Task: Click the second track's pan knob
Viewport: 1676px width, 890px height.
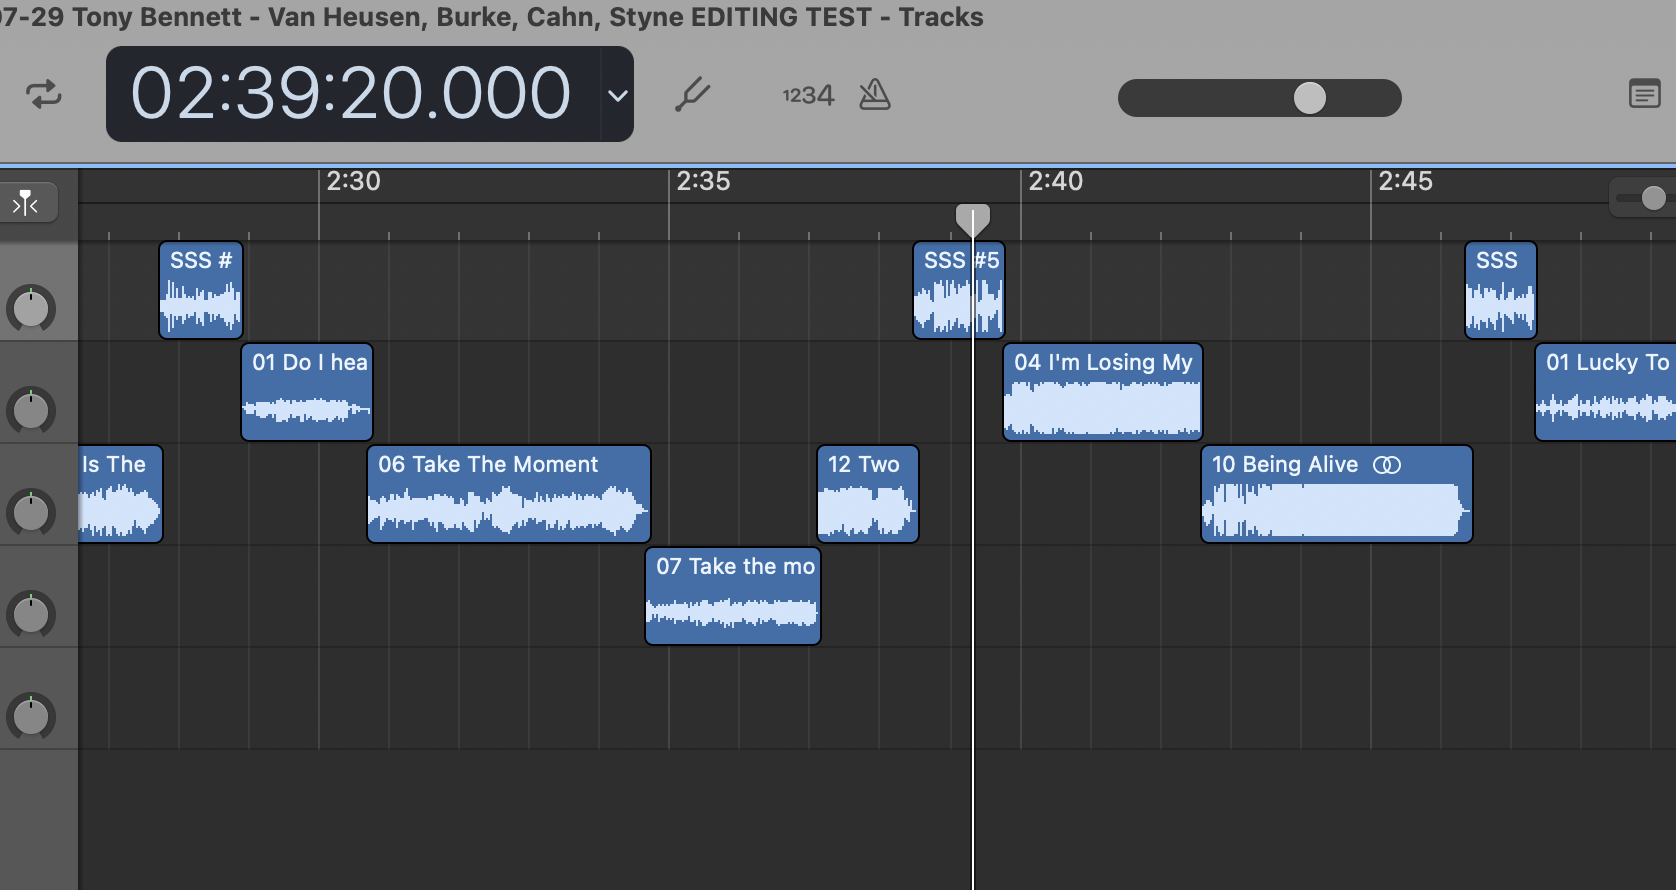Action: [x=31, y=410]
